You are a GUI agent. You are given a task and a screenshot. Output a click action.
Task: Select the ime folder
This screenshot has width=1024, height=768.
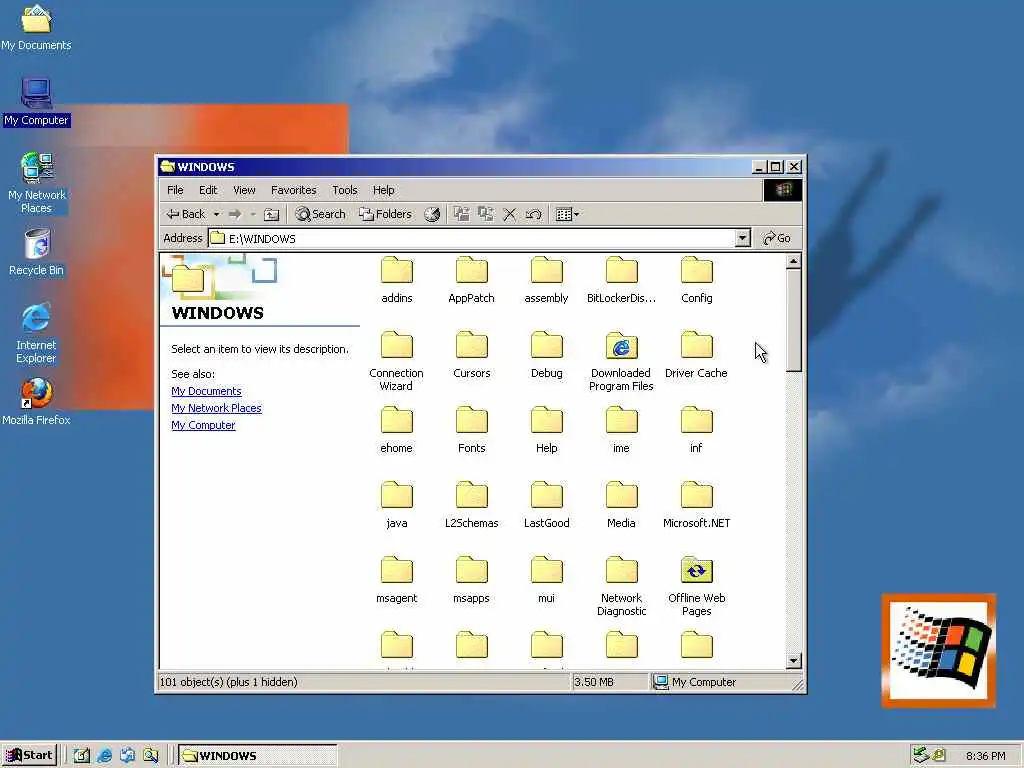point(621,430)
